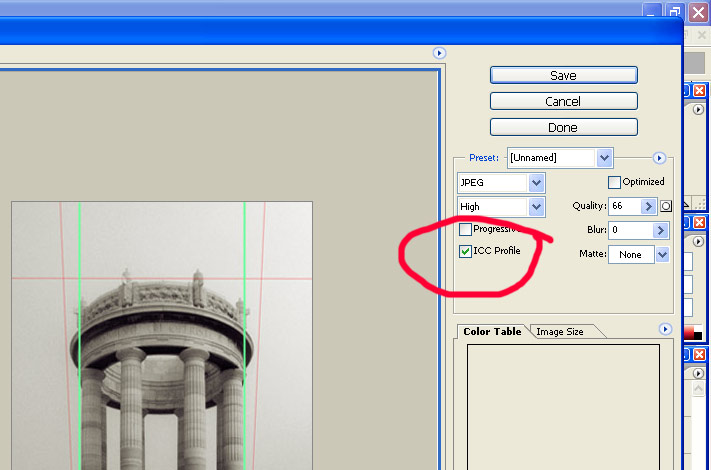The image size is (711, 470).
Task: Click the Done button
Action: coord(563,127)
